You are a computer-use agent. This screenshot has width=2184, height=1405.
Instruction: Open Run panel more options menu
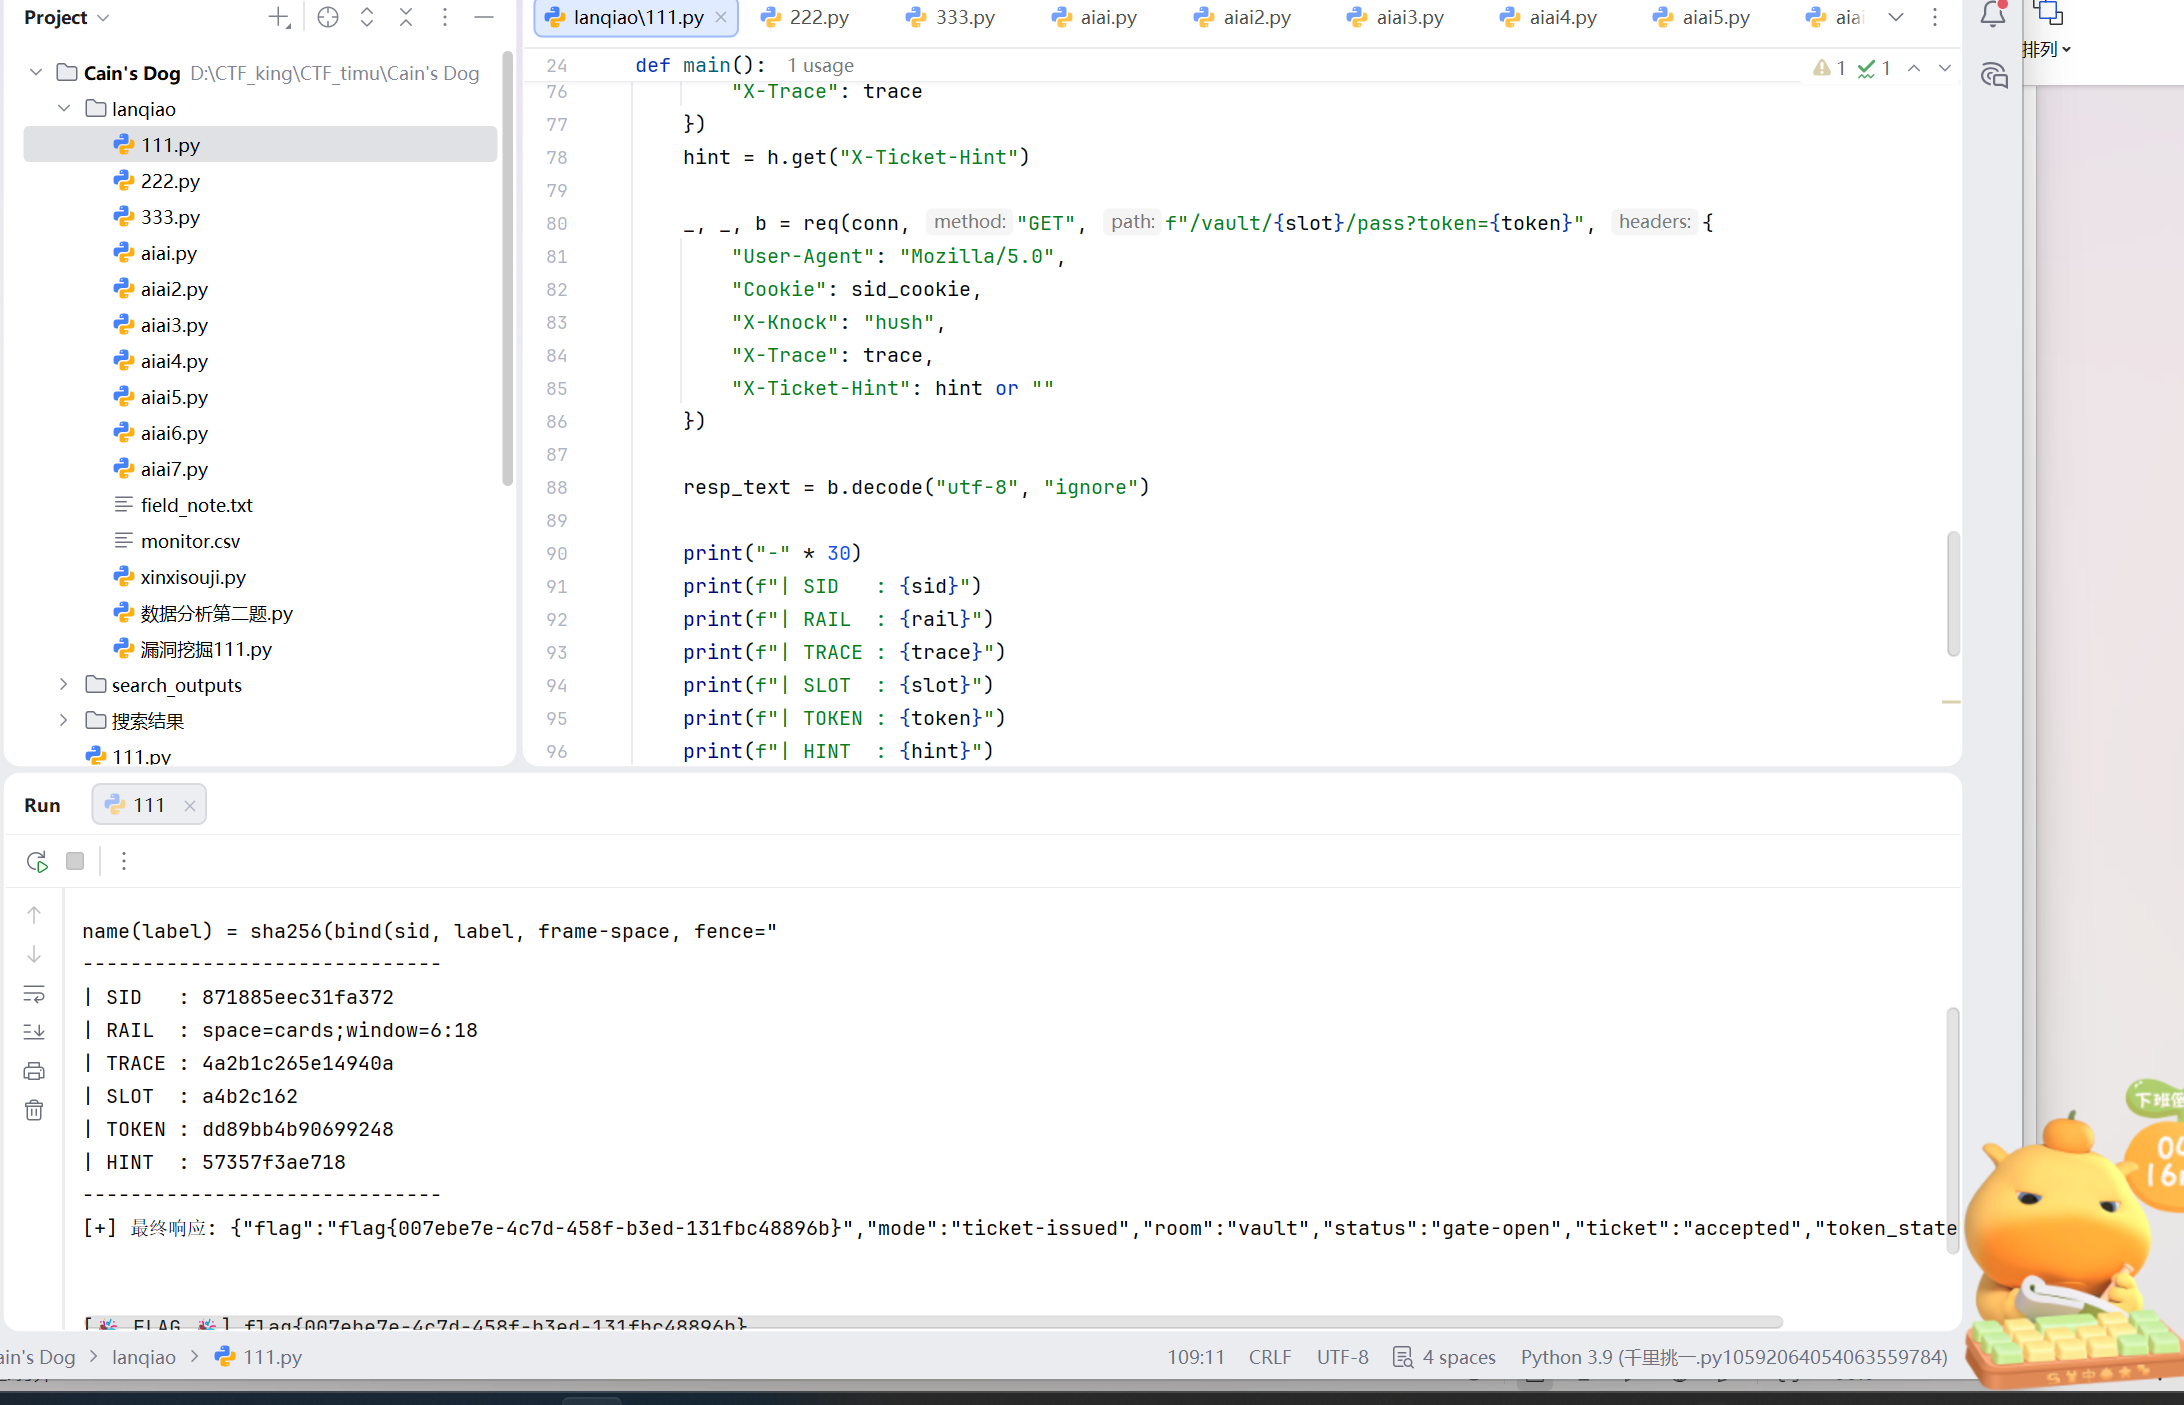(x=124, y=861)
